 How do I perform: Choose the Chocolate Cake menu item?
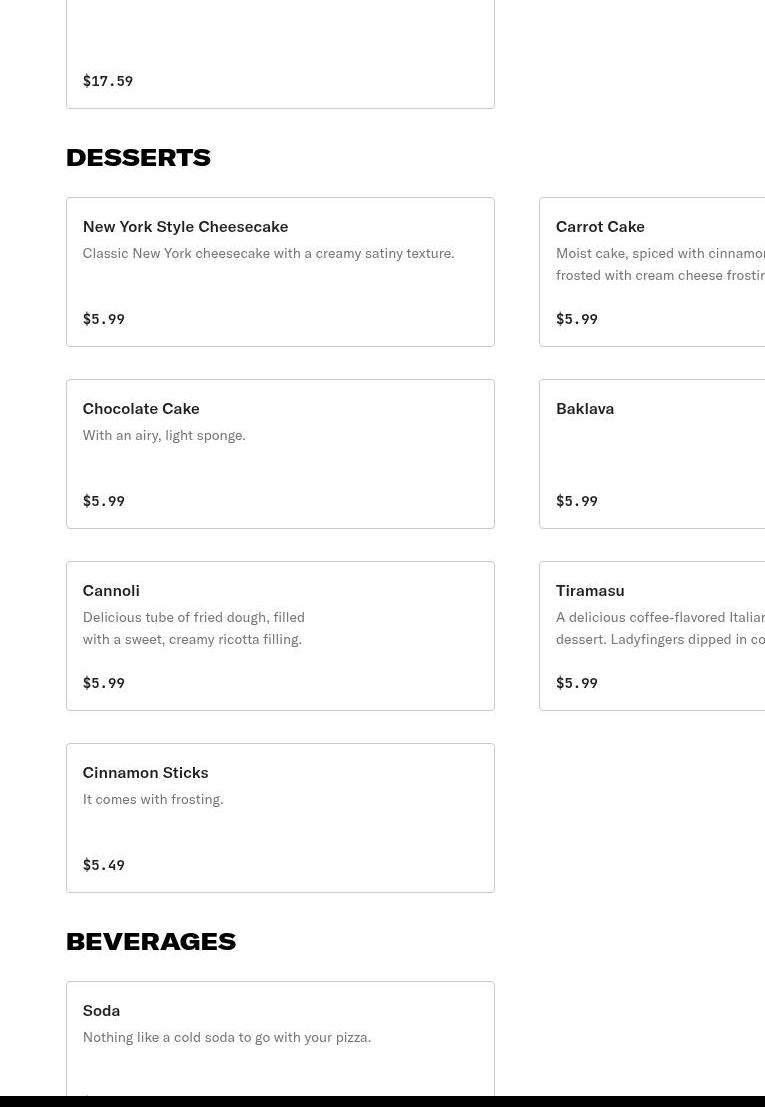280,454
